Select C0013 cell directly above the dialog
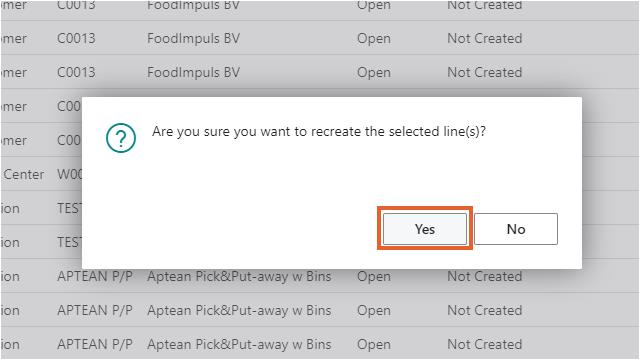This screenshot has height=360, width=640. point(76,72)
